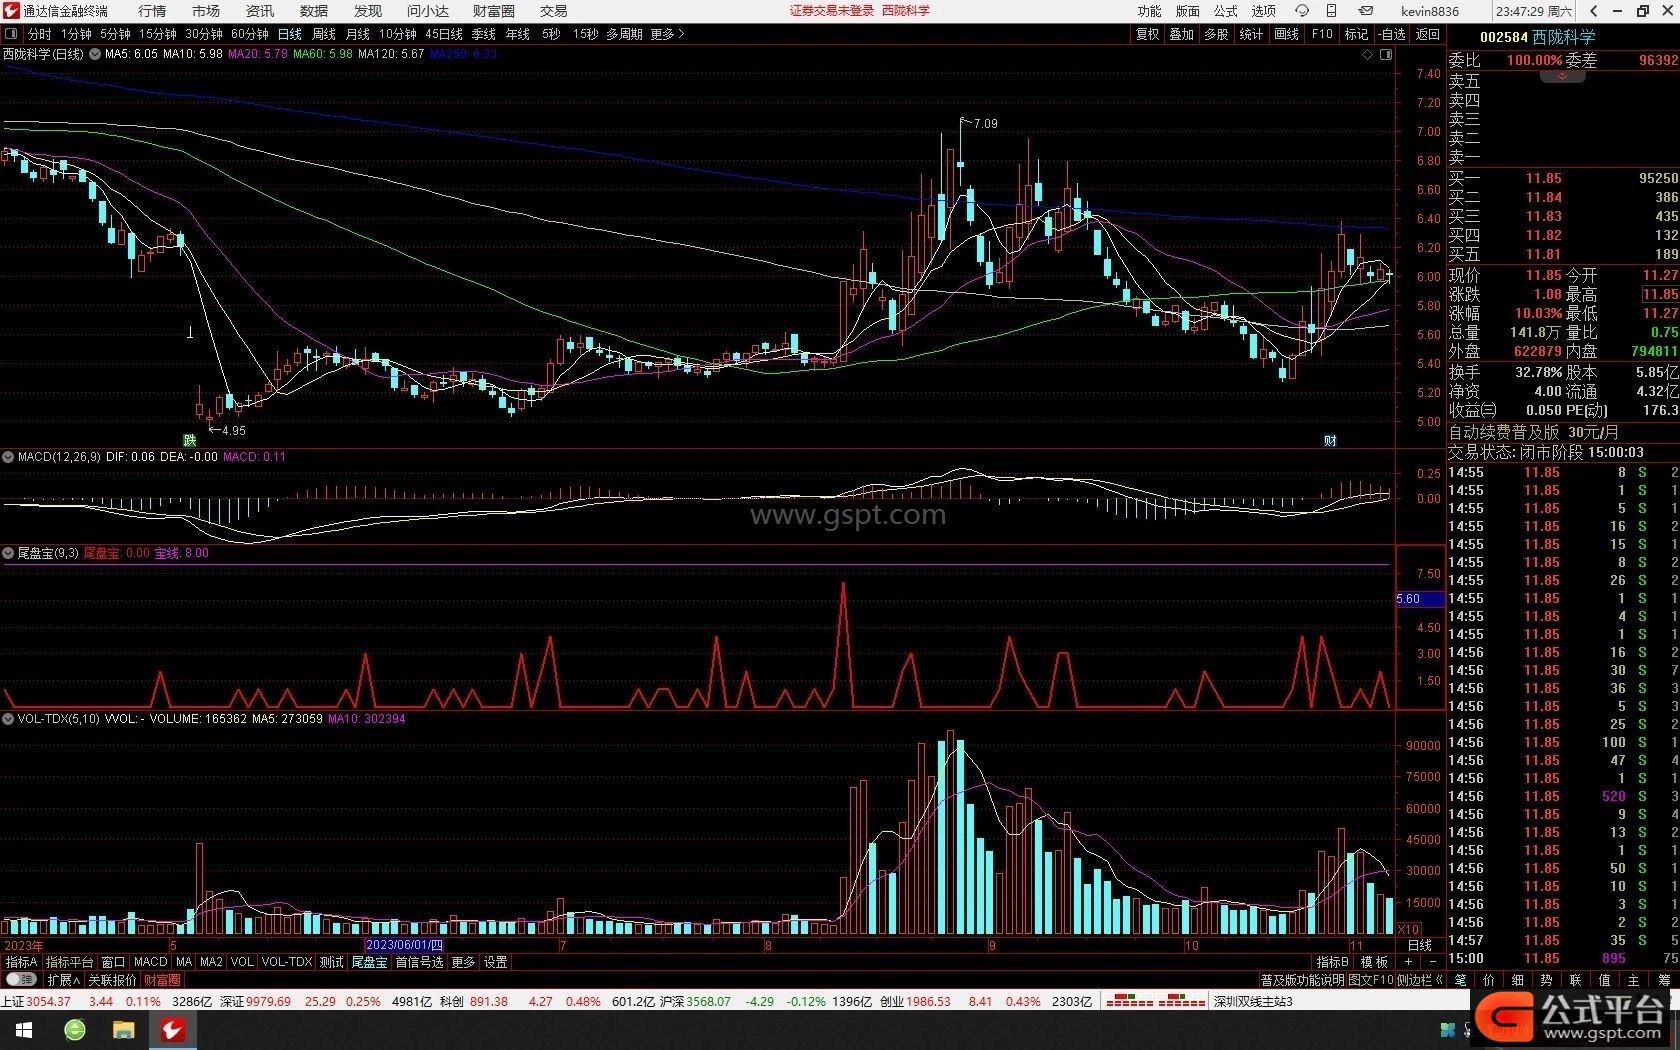The width and height of the screenshot is (1680, 1050).
Task: Open the 指标B selector
Action: [1332, 962]
